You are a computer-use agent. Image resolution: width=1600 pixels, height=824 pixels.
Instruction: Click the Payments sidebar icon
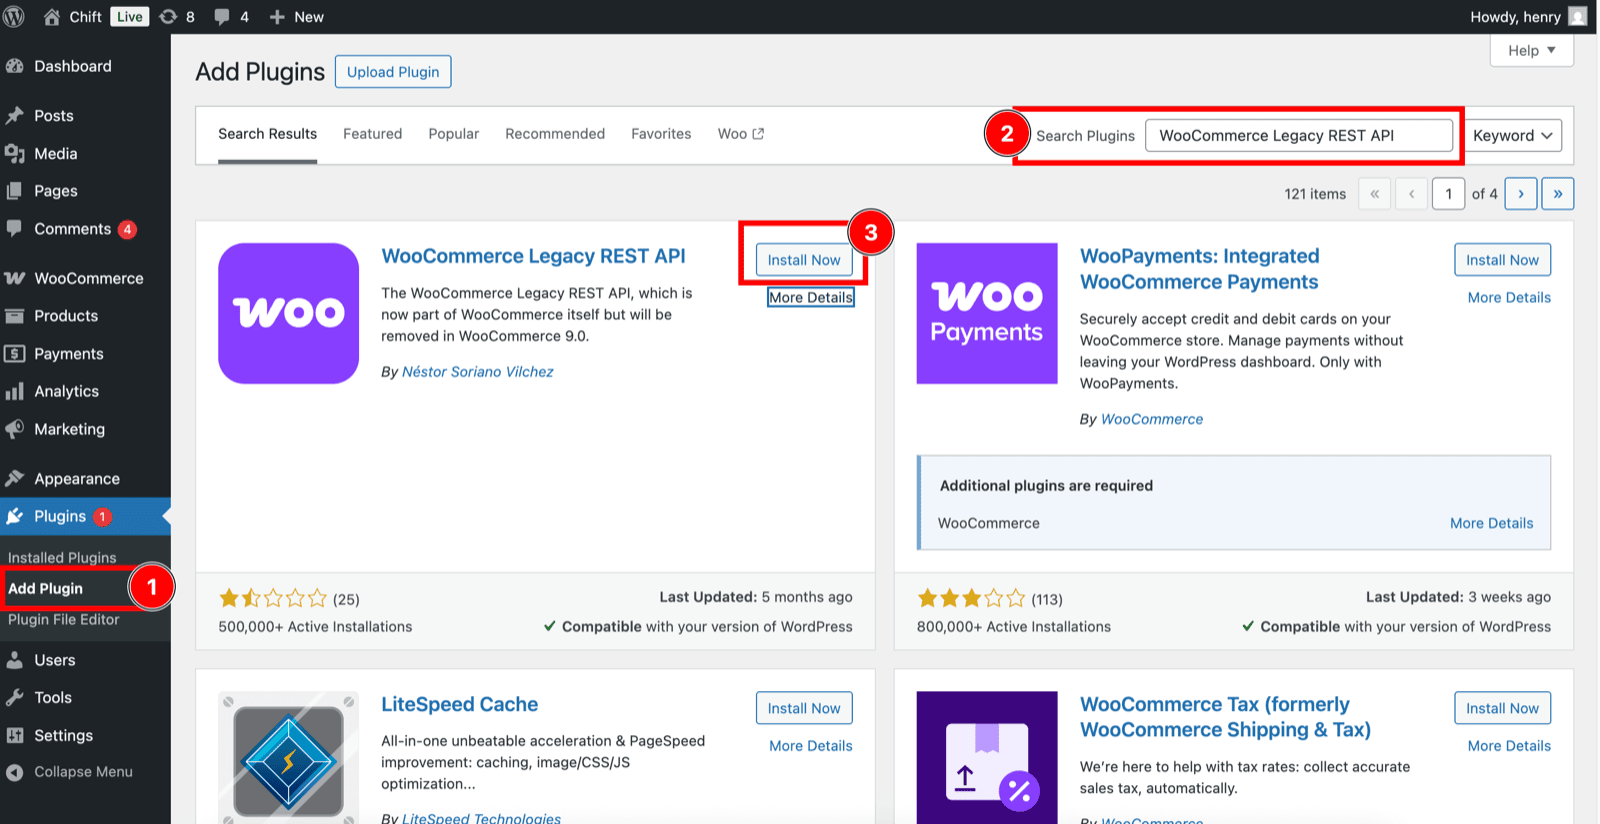coord(15,354)
